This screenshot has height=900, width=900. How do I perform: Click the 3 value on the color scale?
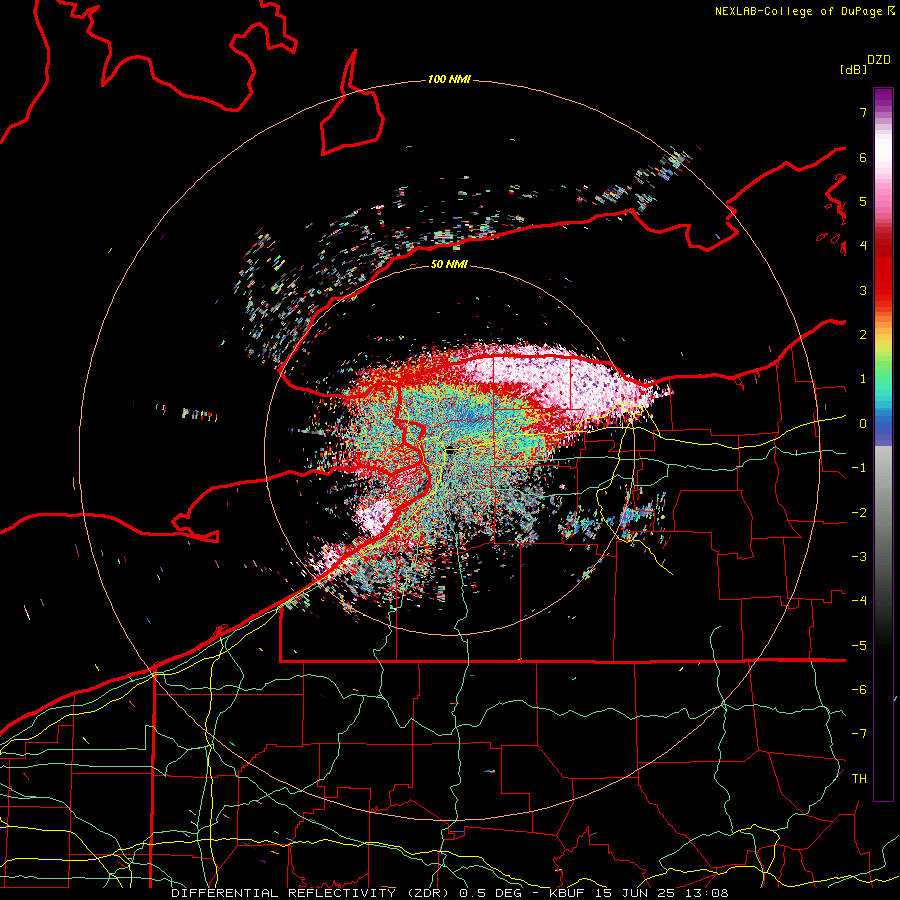click(863, 290)
